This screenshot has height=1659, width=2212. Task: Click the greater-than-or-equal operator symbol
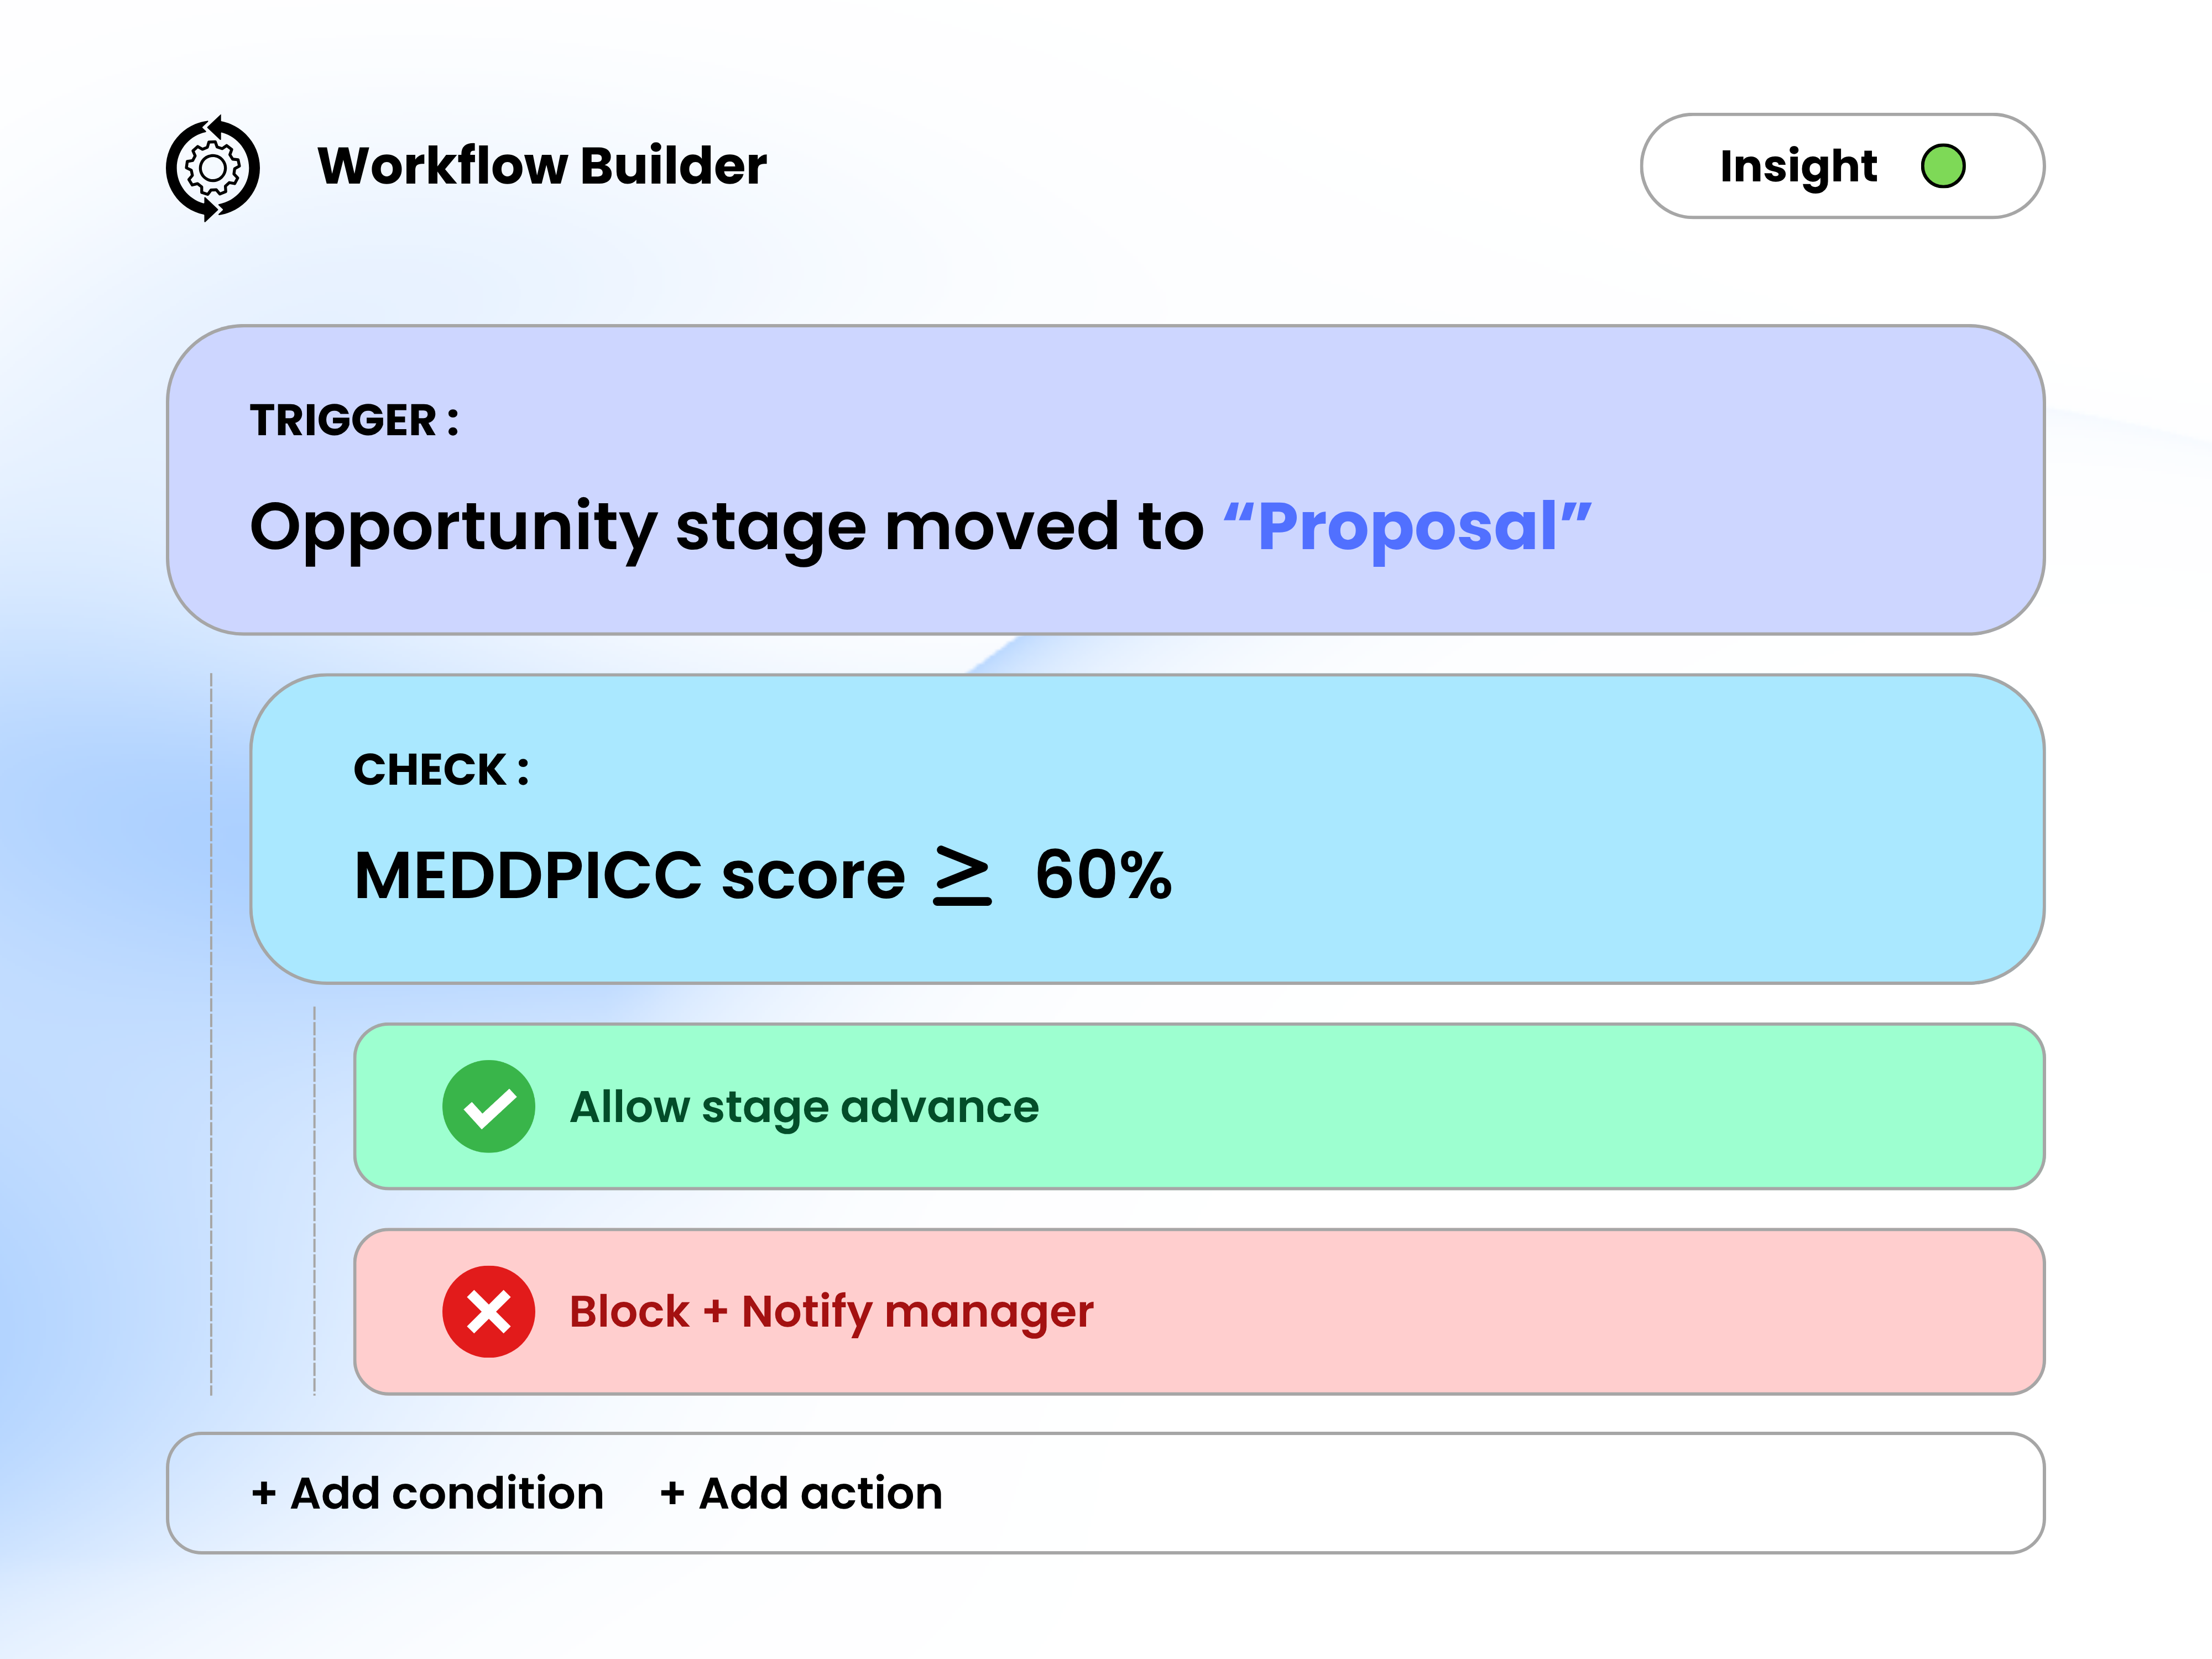962,876
